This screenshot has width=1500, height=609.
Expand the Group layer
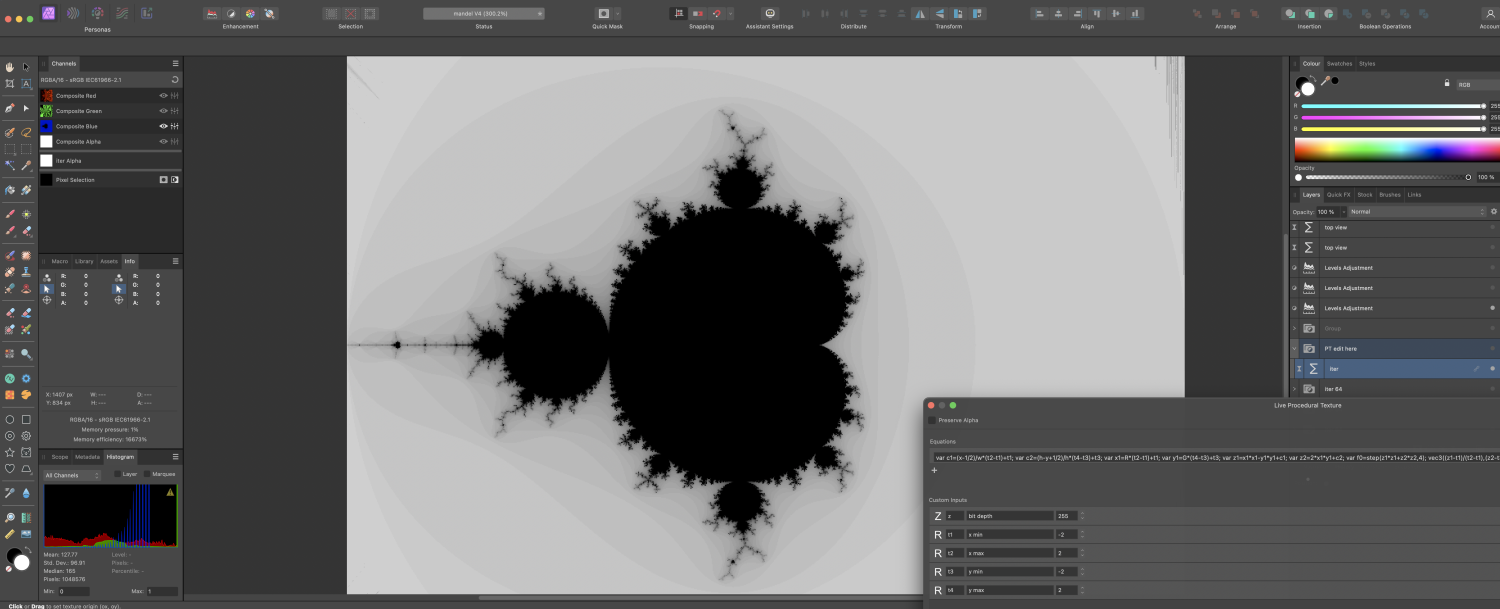pyautogui.click(x=1294, y=328)
